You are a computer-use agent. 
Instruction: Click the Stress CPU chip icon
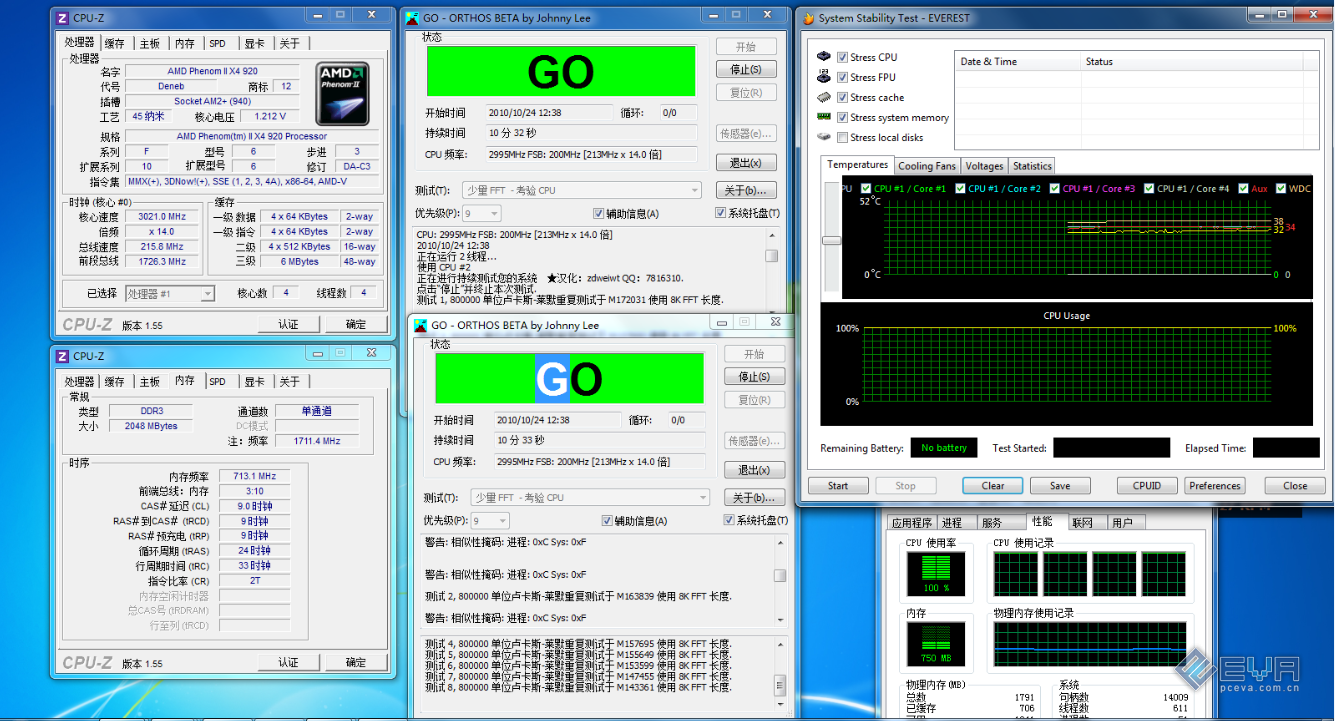[824, 57]
